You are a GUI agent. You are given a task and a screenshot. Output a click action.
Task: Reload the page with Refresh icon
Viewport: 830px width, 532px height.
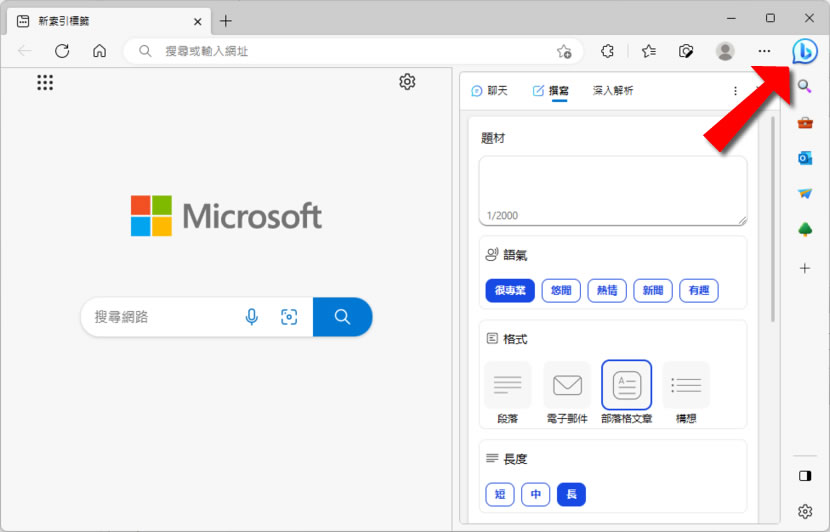[62, 51]
